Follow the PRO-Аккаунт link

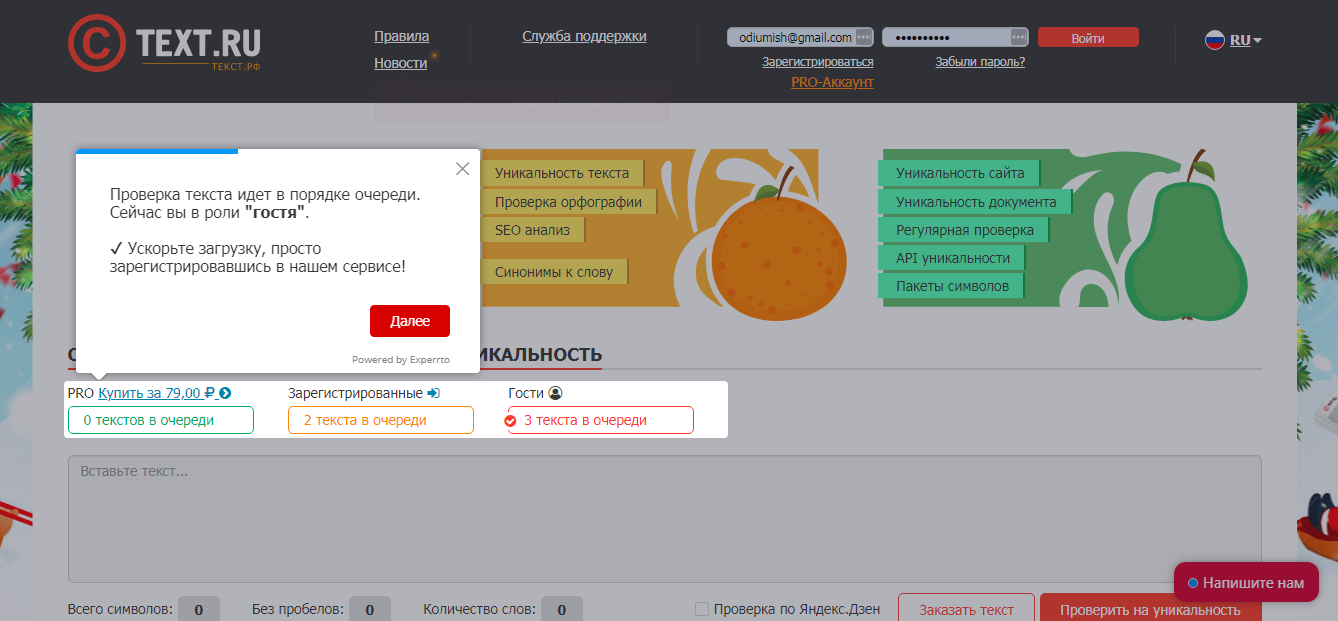(x=832, y=82)
